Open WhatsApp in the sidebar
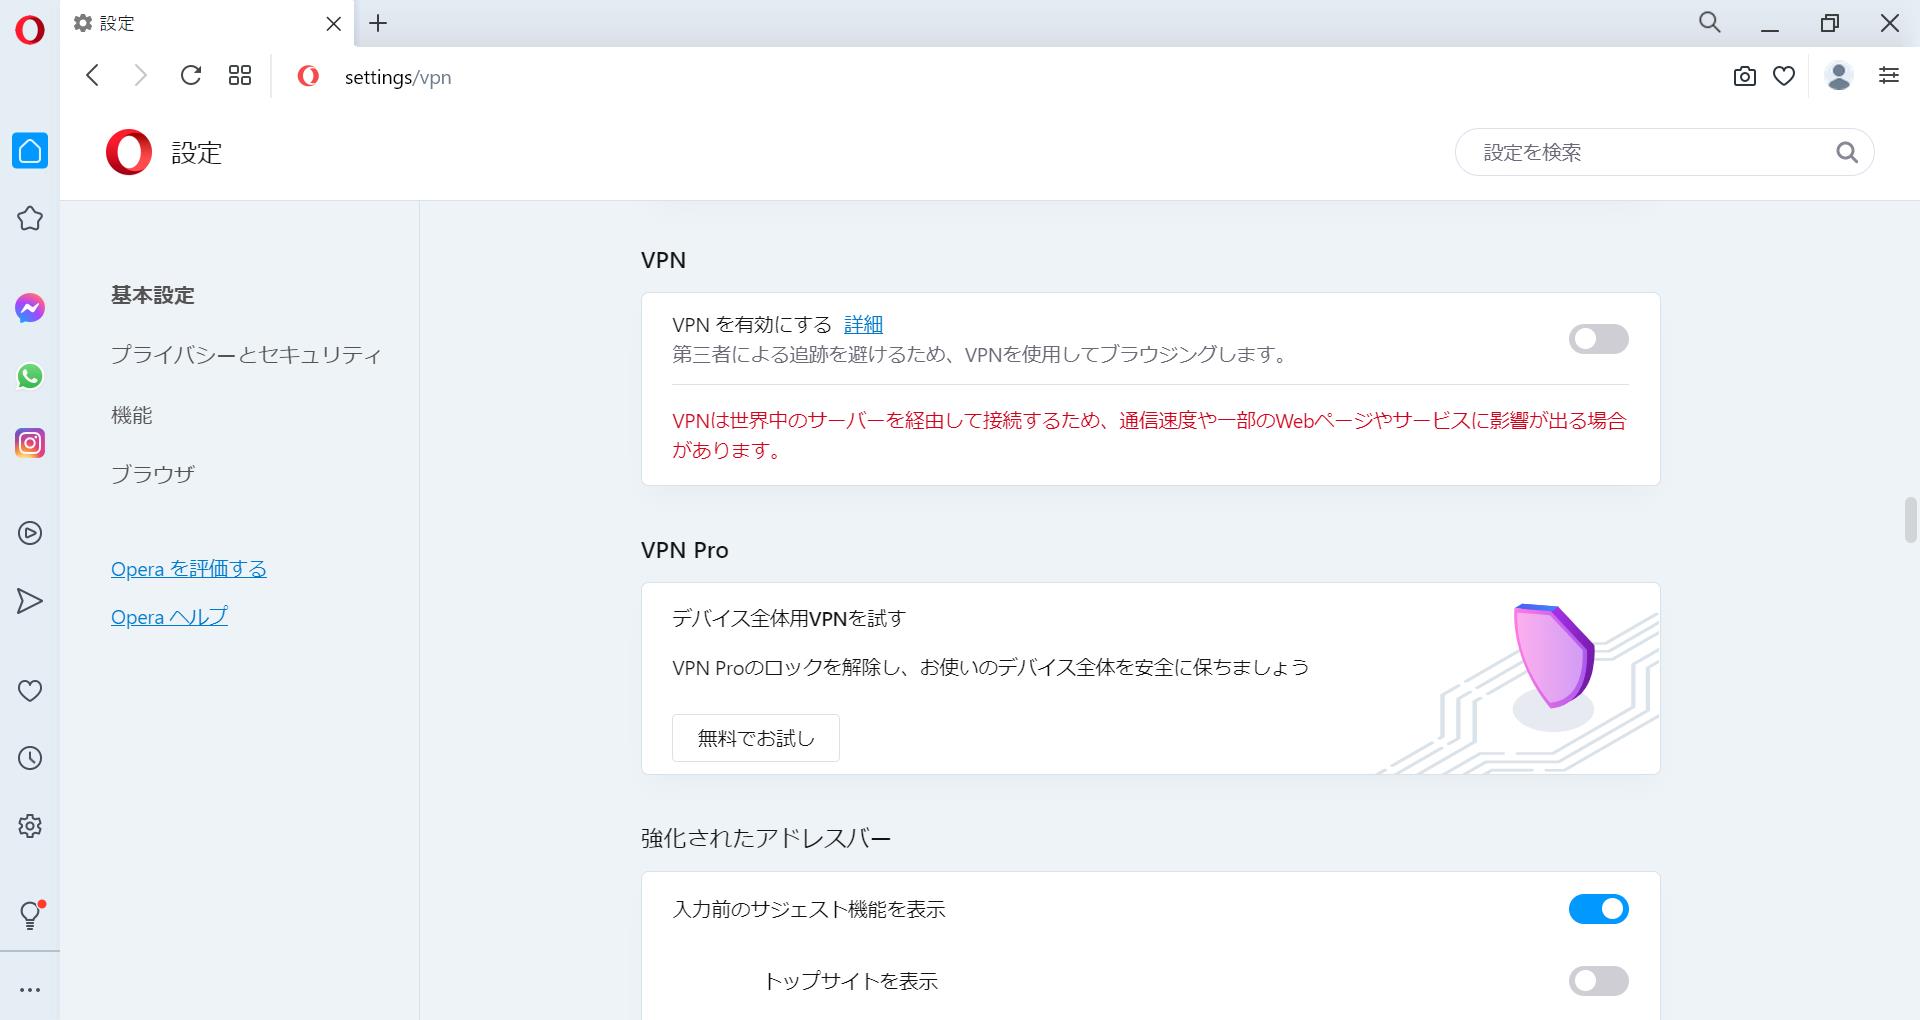 [x=30, y=377]
